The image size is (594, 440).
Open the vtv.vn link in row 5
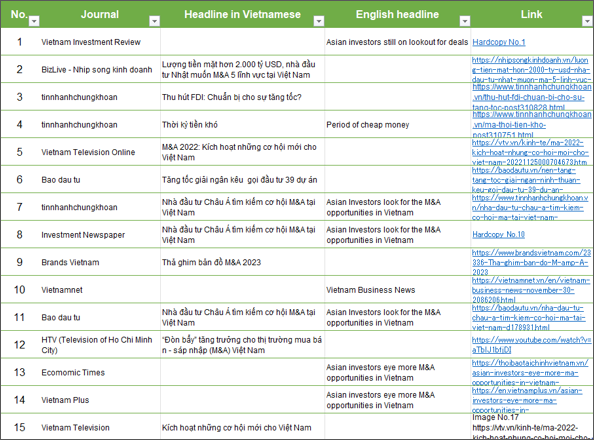(x=530, y=152)
